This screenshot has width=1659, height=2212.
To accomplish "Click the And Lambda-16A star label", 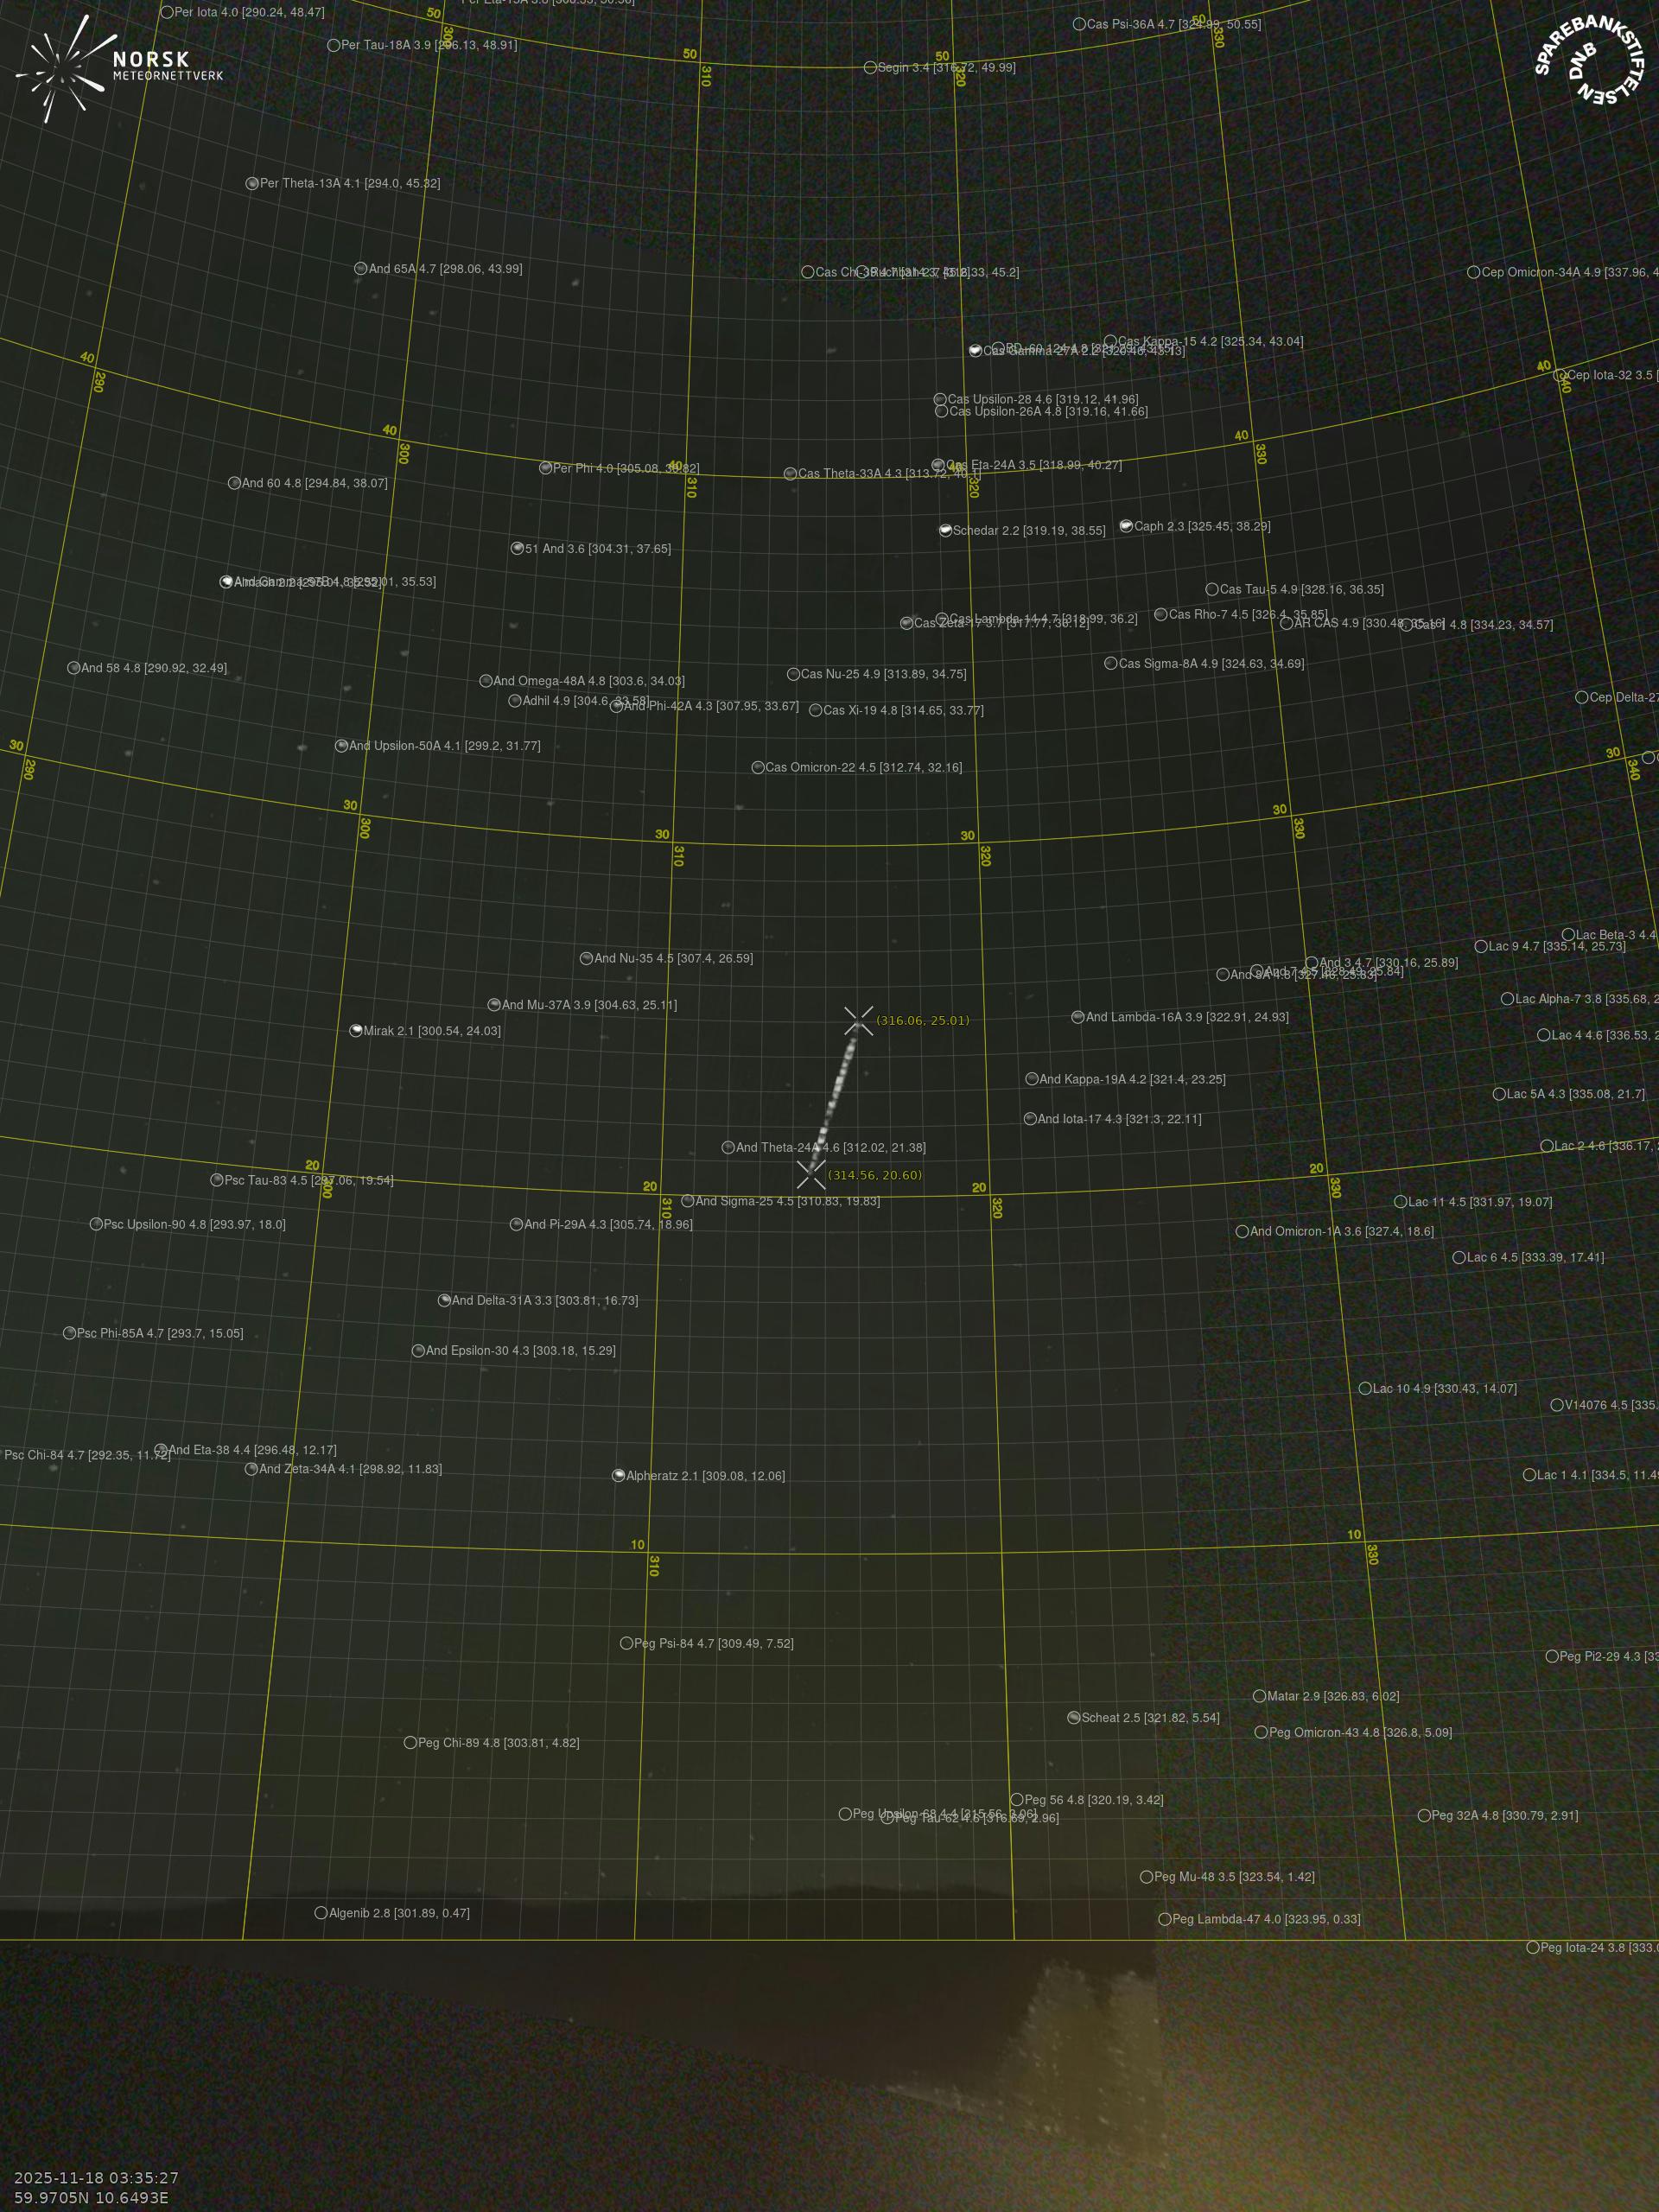I will [1186, 1017].
